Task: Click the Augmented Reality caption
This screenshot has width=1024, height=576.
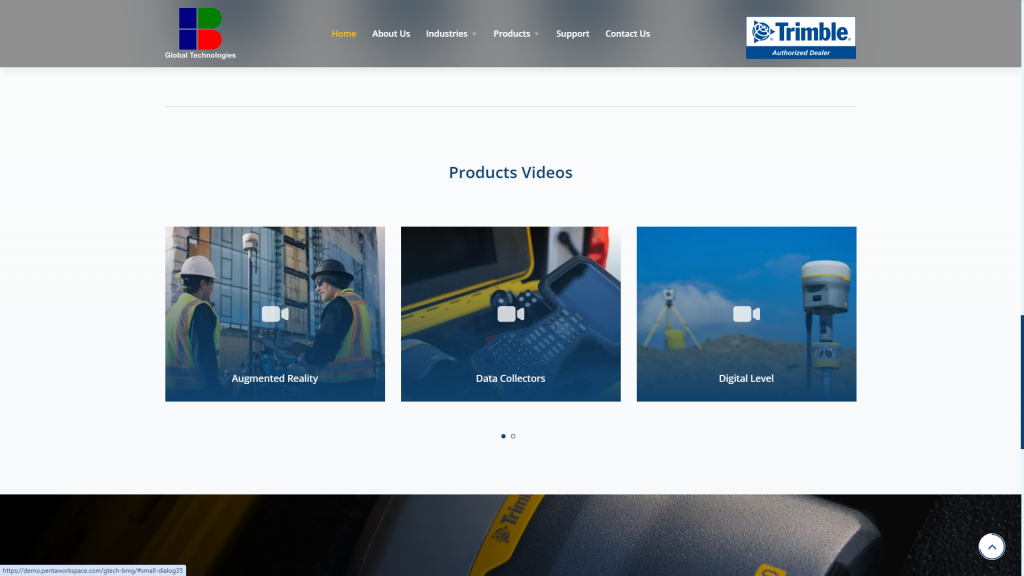Action: point(274,378)
